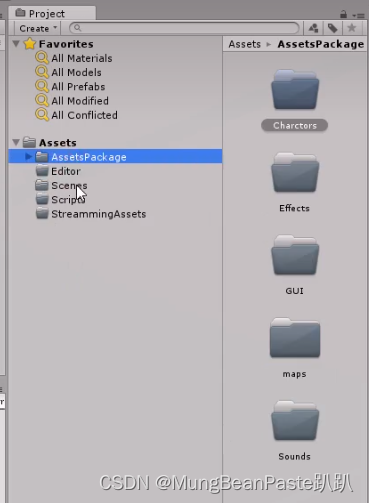Open the Create dropdown menu
Image resolution: width=369 pixels, height=503 pixels.
pos(37,28)
